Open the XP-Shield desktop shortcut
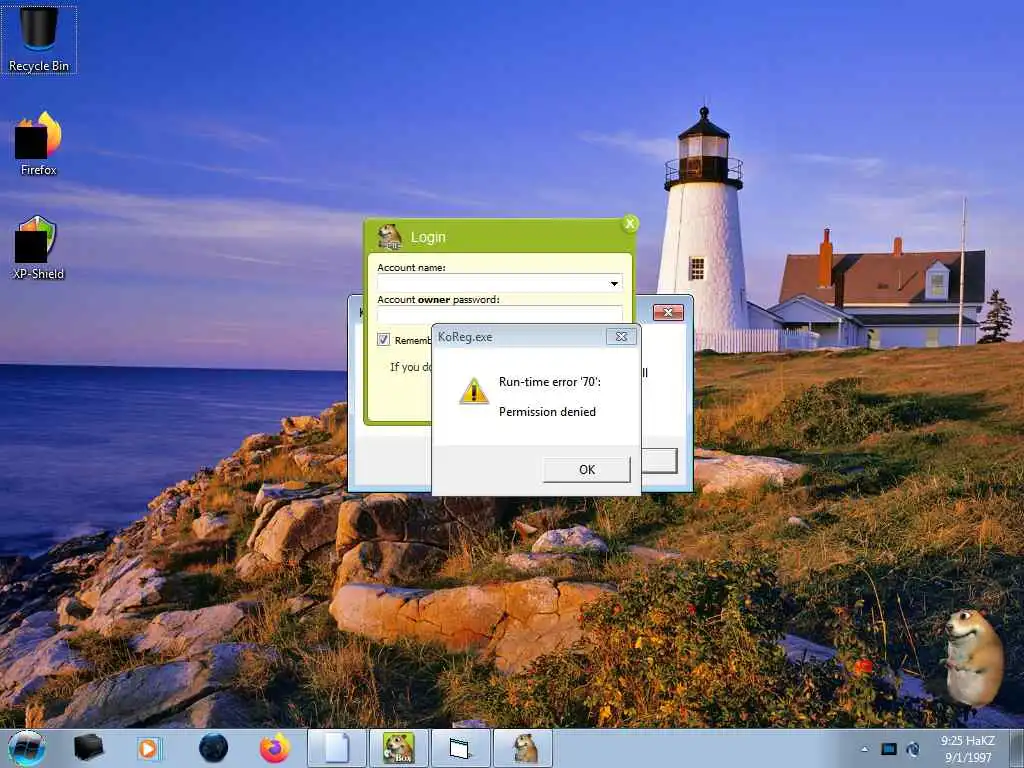This screenshot has width=1024, height=768. [39, 248]
